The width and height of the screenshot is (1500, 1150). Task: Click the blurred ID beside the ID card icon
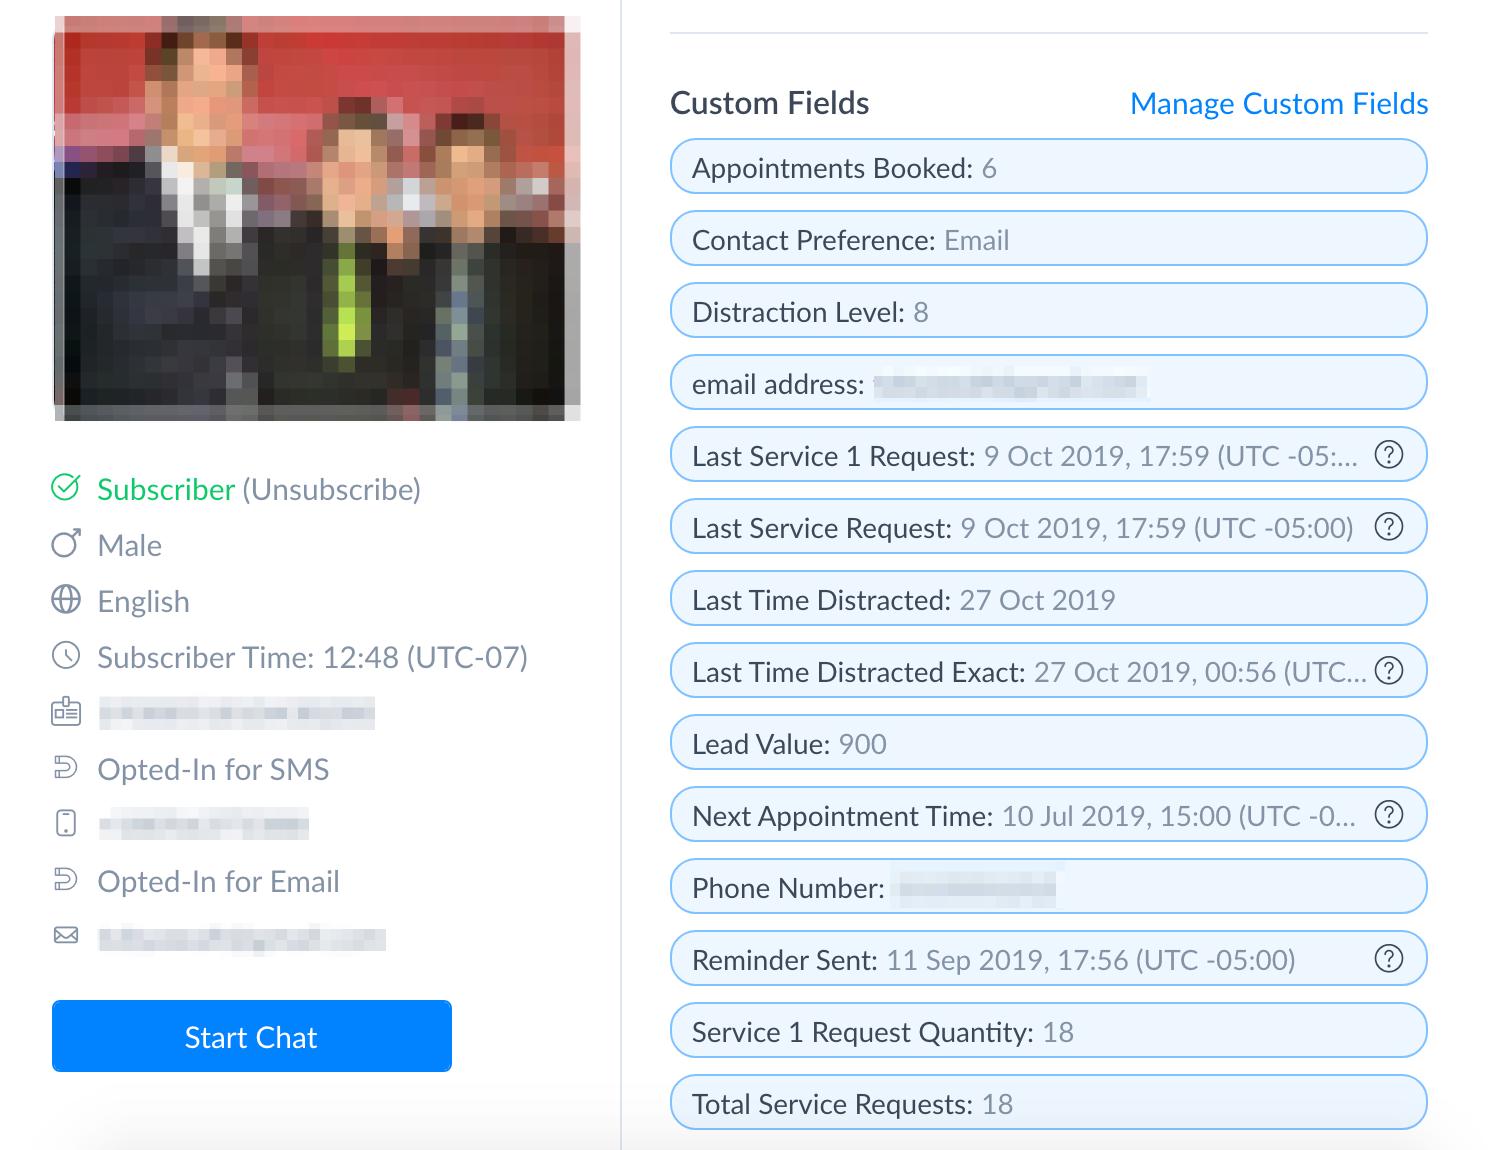pyautogui.click(x=236, y=713)
